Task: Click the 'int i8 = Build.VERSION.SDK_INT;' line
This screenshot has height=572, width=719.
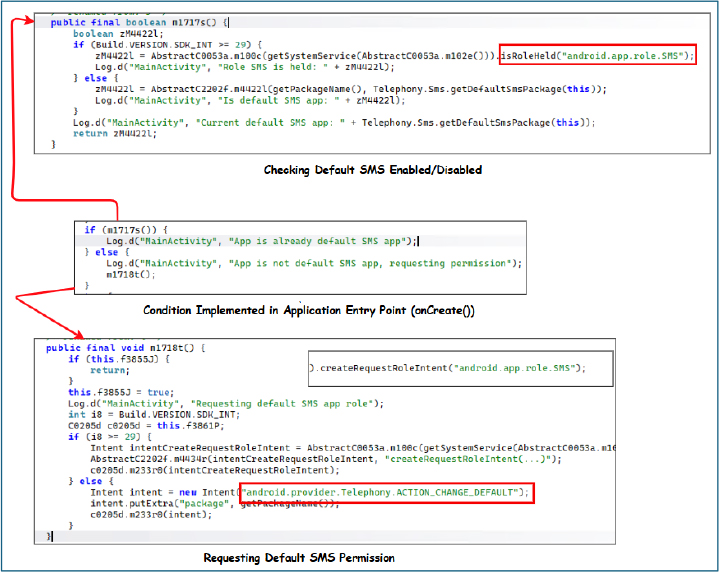Action: tap(154, 415)
